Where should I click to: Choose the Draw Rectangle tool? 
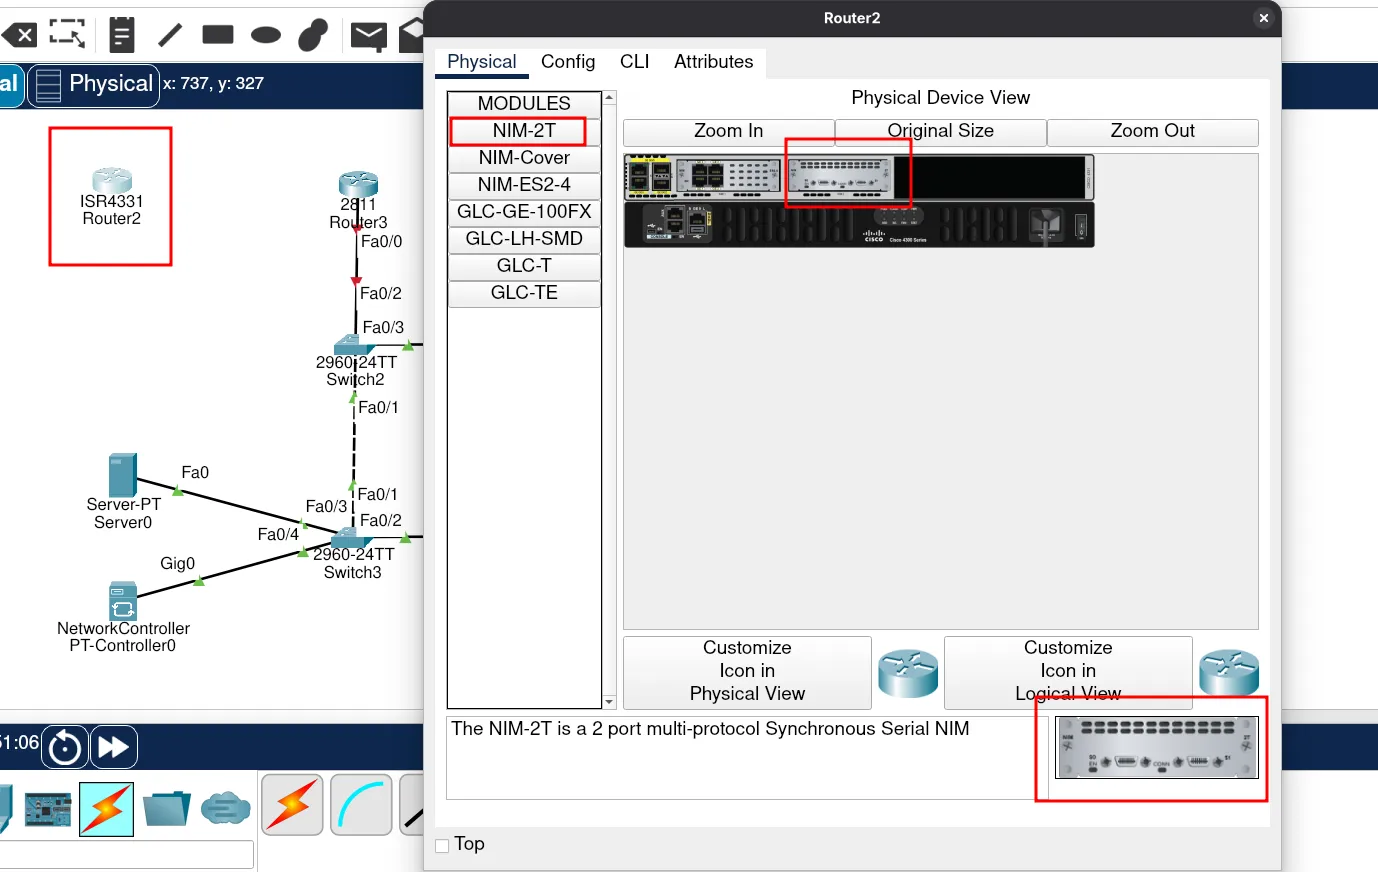[x=217, y=35]
